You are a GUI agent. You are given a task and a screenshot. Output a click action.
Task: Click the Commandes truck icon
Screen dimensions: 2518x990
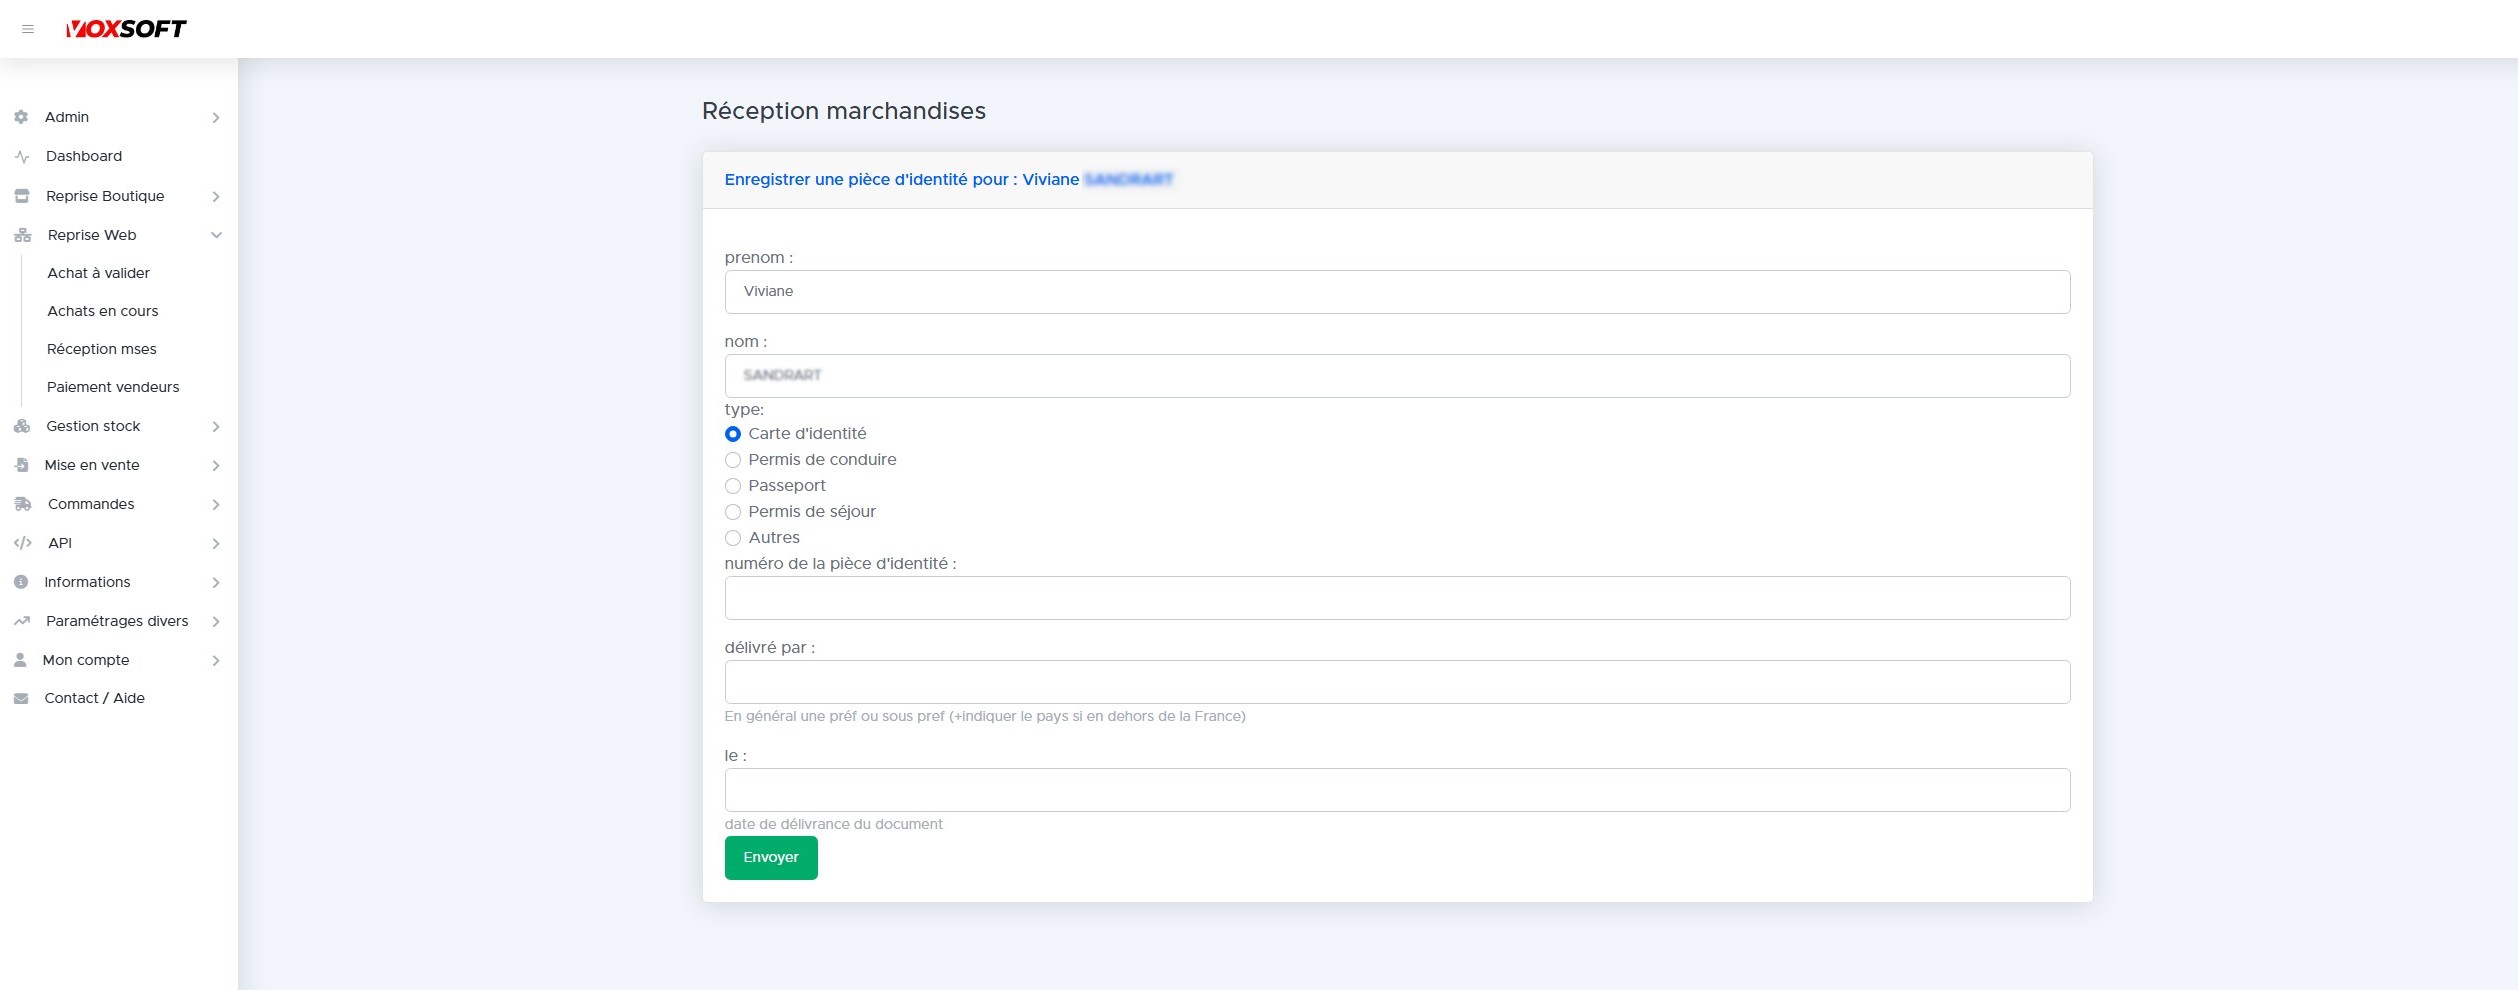tap(22, 504)
